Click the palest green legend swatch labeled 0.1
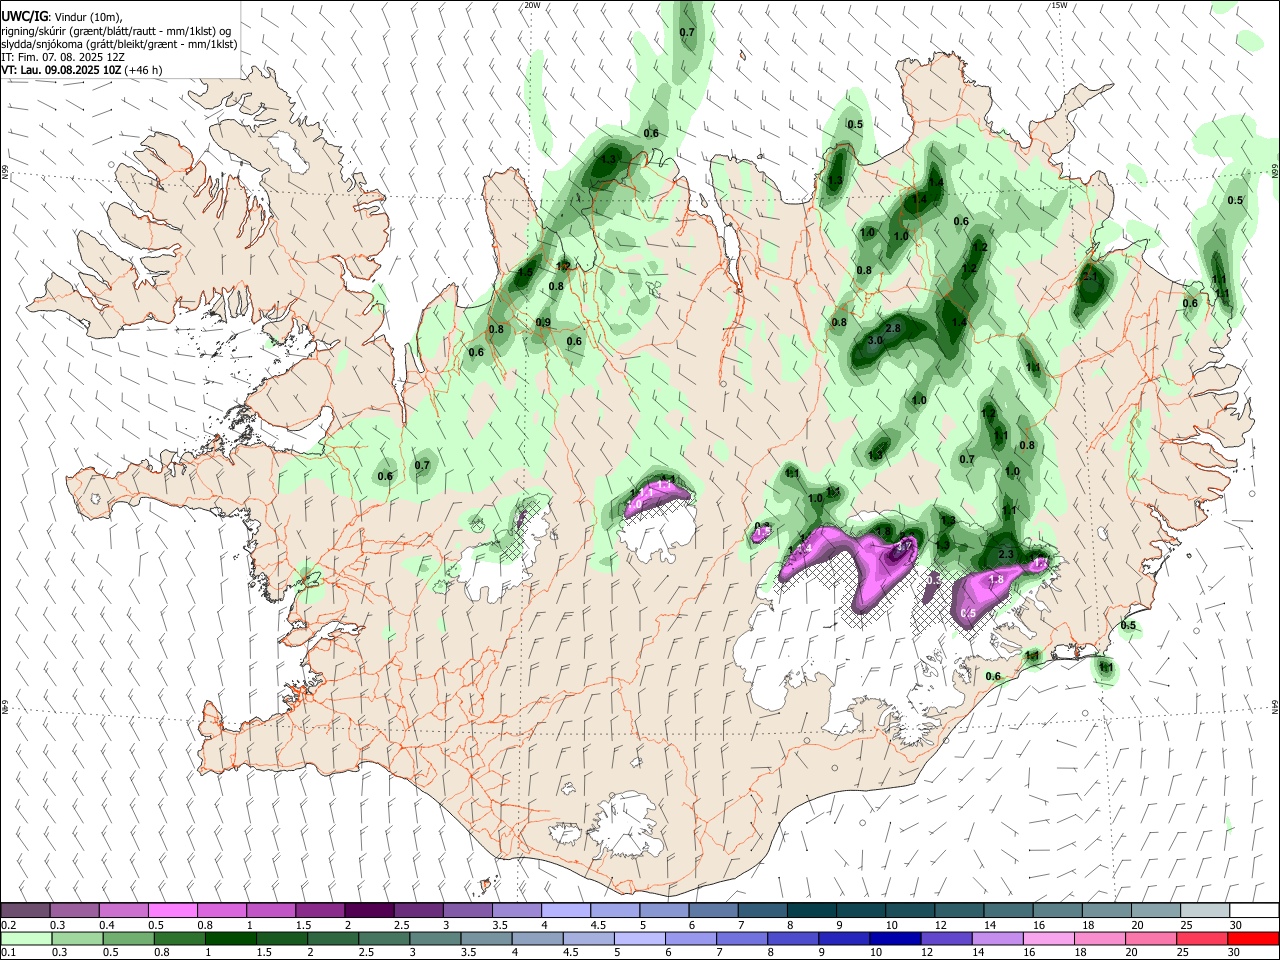 click(26, 938)
